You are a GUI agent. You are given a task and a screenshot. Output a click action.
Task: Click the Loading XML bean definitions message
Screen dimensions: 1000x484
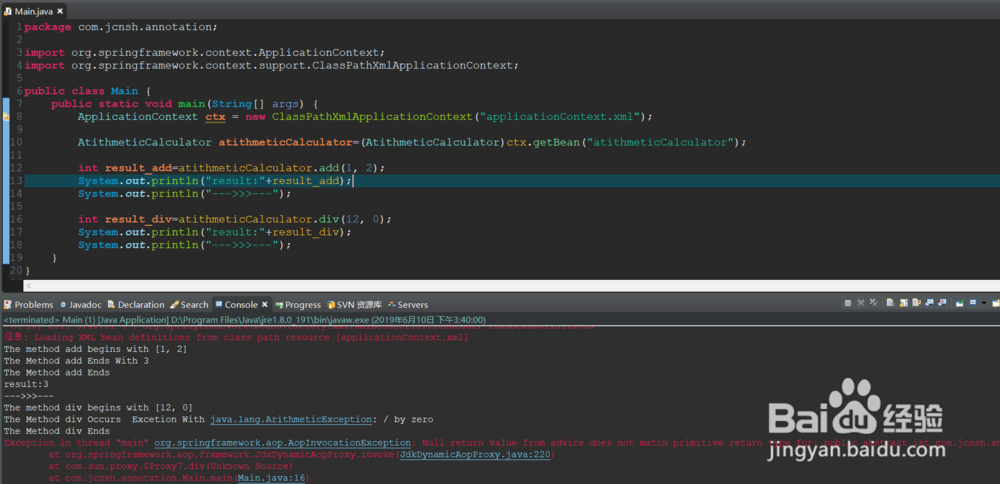pos(236,337)
